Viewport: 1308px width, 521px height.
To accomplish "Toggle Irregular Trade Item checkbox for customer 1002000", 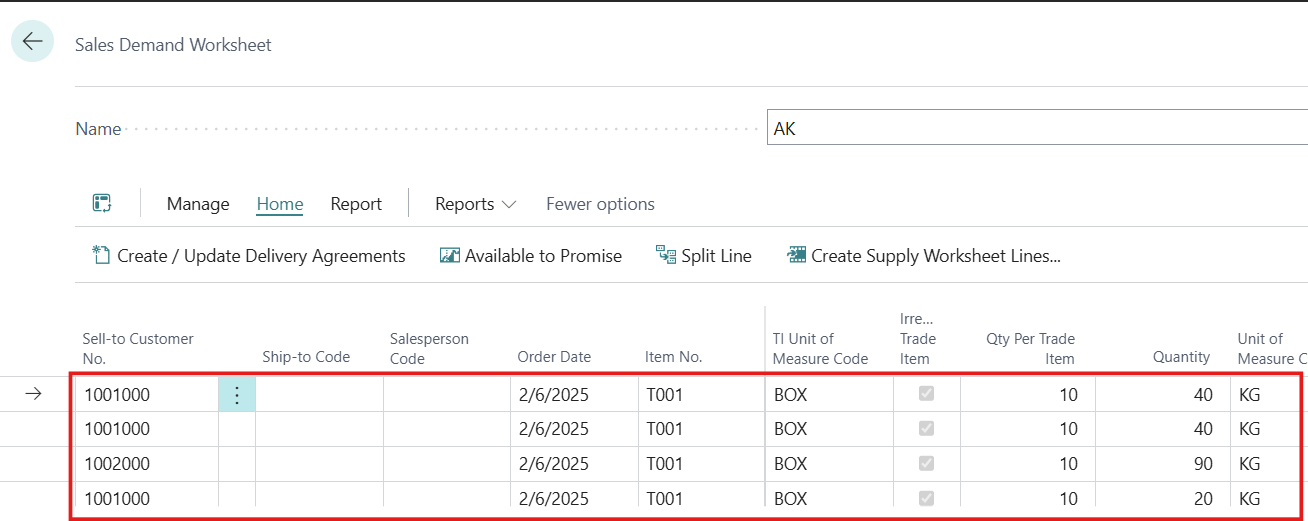I will [x=926, y=464].
